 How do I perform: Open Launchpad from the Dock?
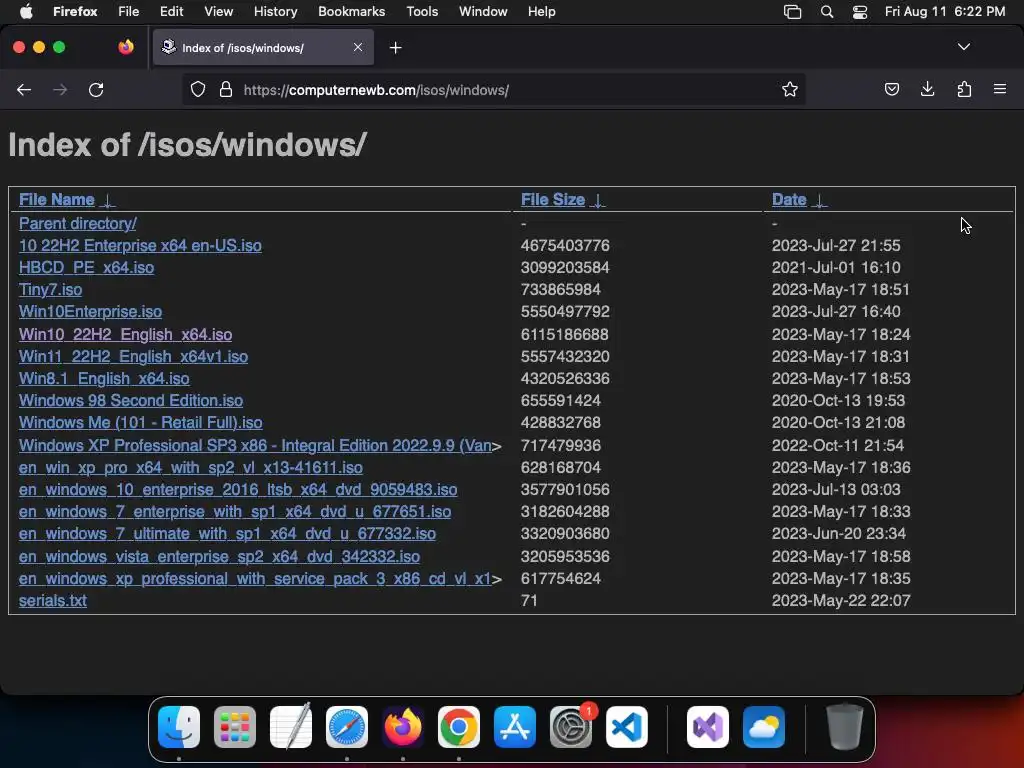(x=235, y=727)
